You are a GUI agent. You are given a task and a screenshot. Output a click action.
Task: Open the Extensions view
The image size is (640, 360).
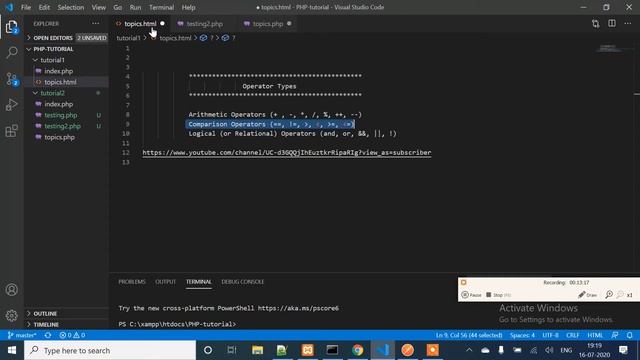click(11, 131)
